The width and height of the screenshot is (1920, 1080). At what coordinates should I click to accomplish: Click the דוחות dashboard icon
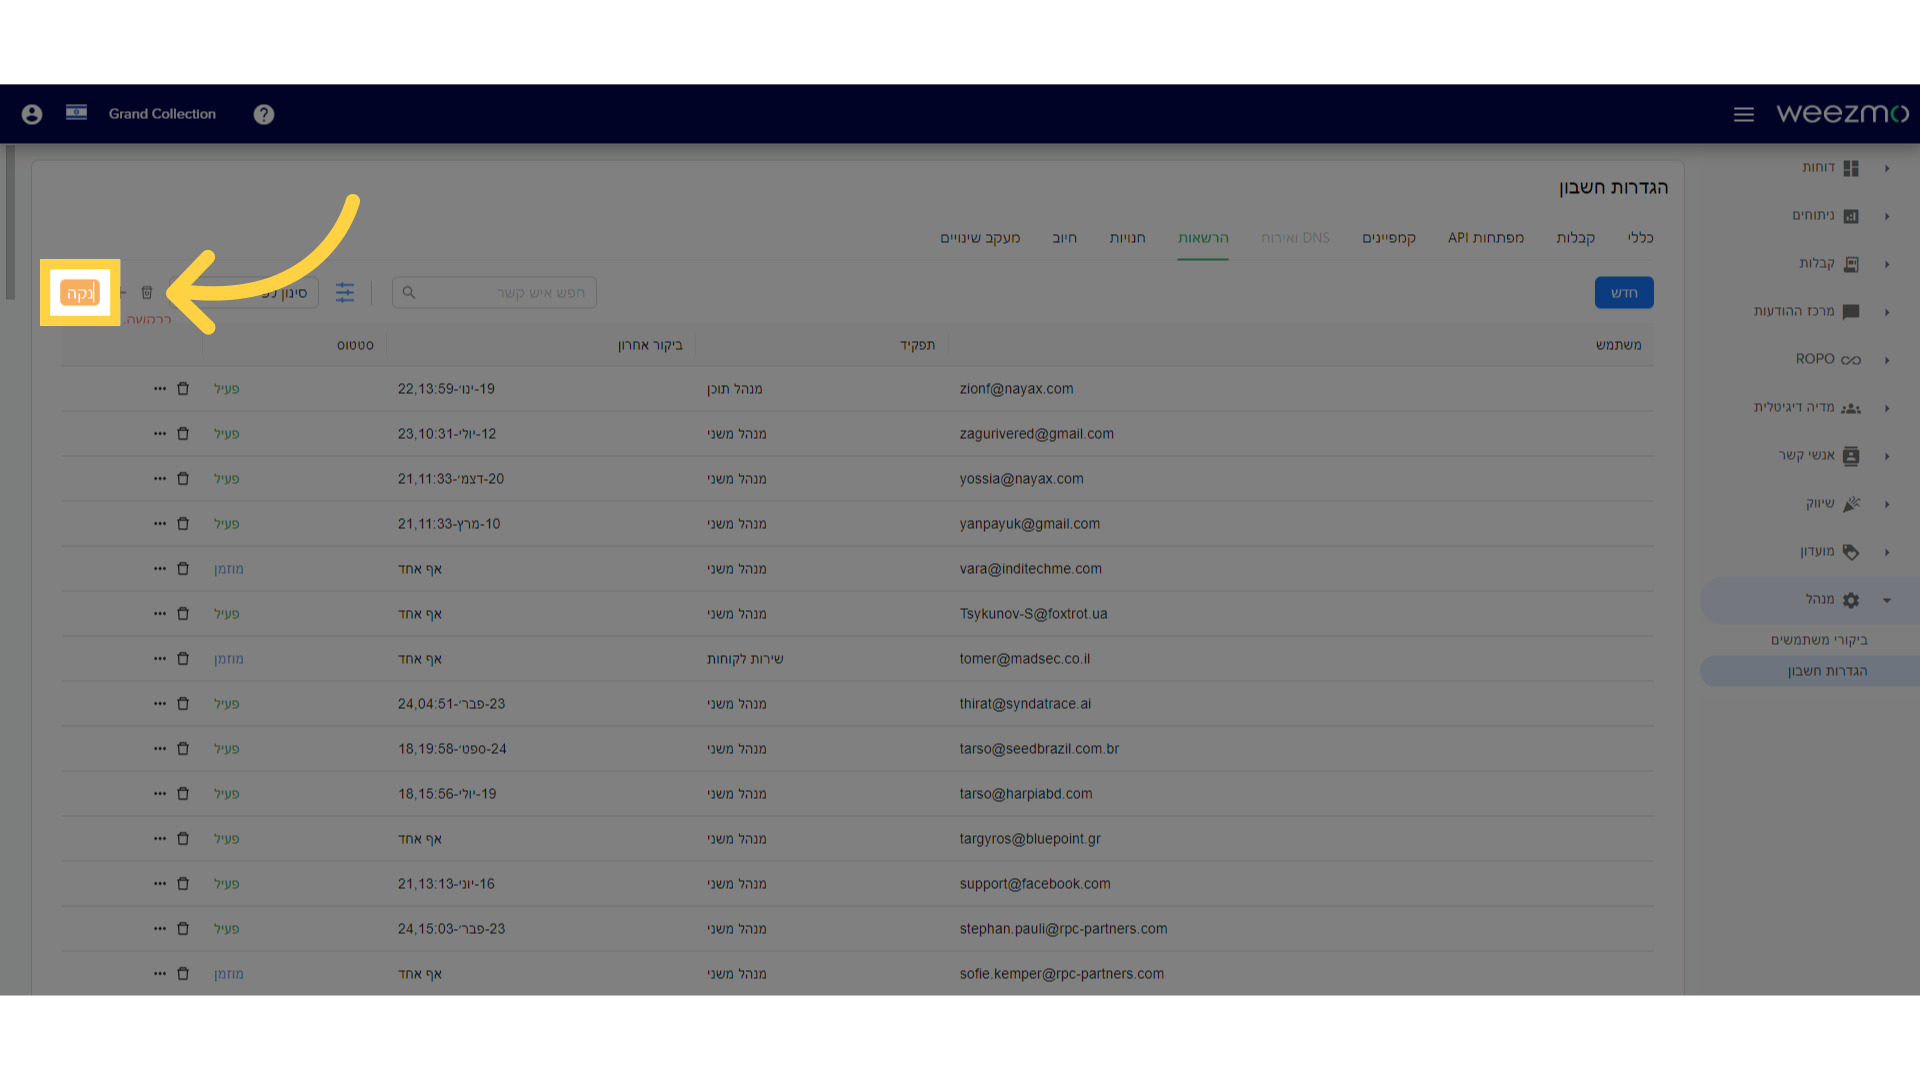click(x=1851, y=168)
